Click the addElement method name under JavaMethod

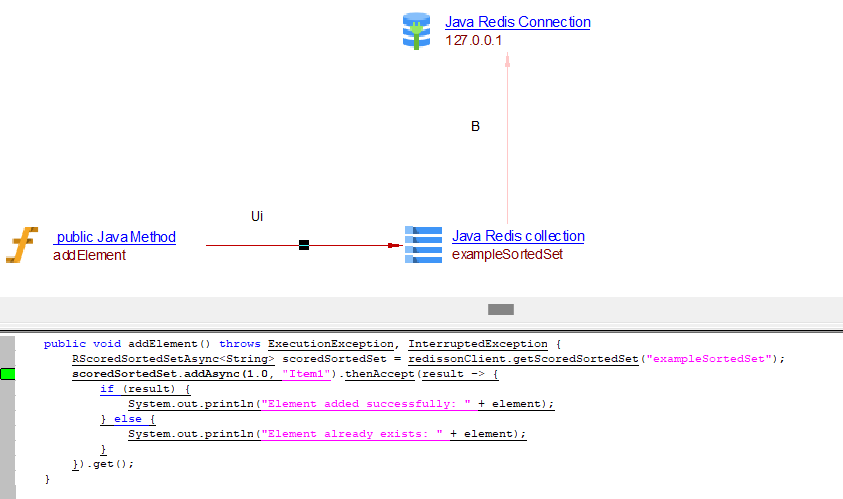pos(89,255)
